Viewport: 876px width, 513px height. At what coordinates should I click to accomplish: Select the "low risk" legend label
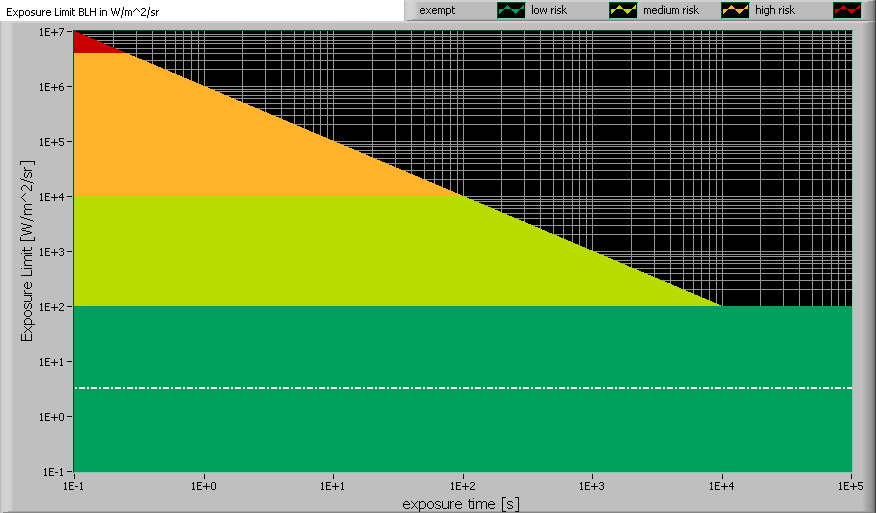pos(552,10)
